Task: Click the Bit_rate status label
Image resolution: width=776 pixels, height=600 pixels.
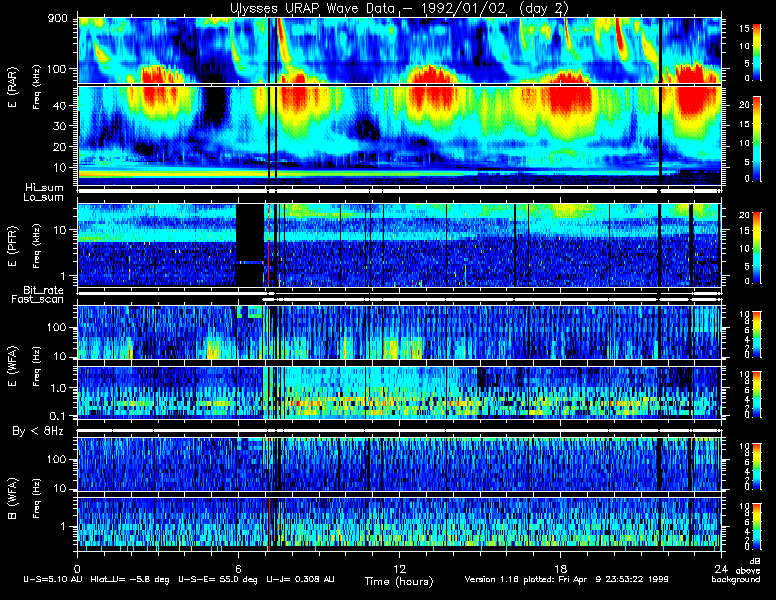Action: [x=44, y=290]
